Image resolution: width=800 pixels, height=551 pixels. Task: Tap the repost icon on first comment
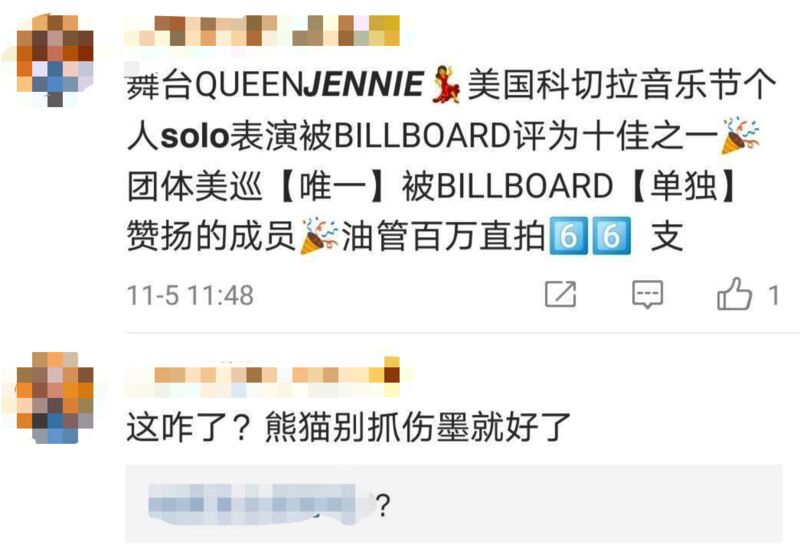[x=560, y=294]
